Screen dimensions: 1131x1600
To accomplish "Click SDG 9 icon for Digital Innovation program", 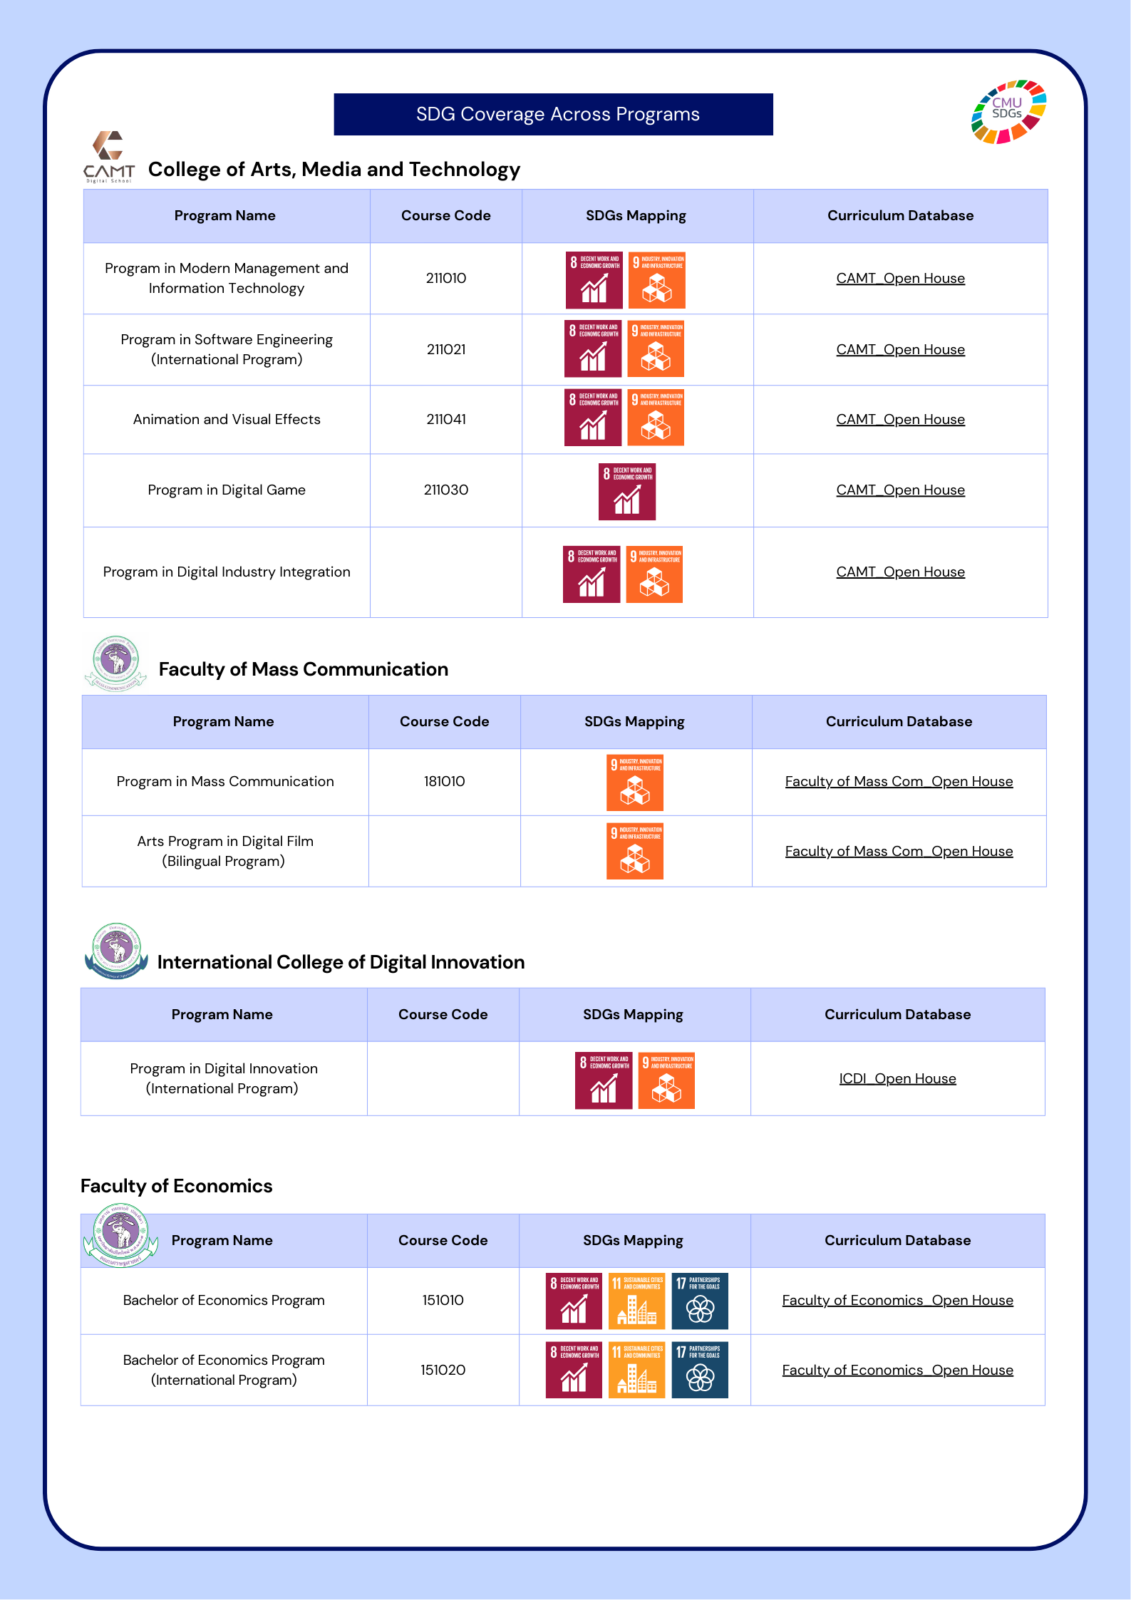I will (667, 1081).
